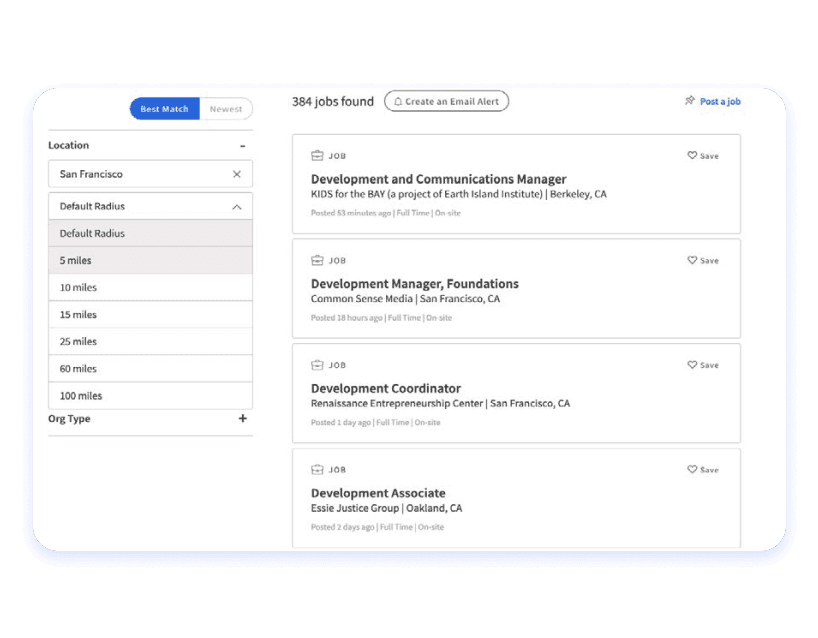Click the San Francisco location input field

[140, 174]
